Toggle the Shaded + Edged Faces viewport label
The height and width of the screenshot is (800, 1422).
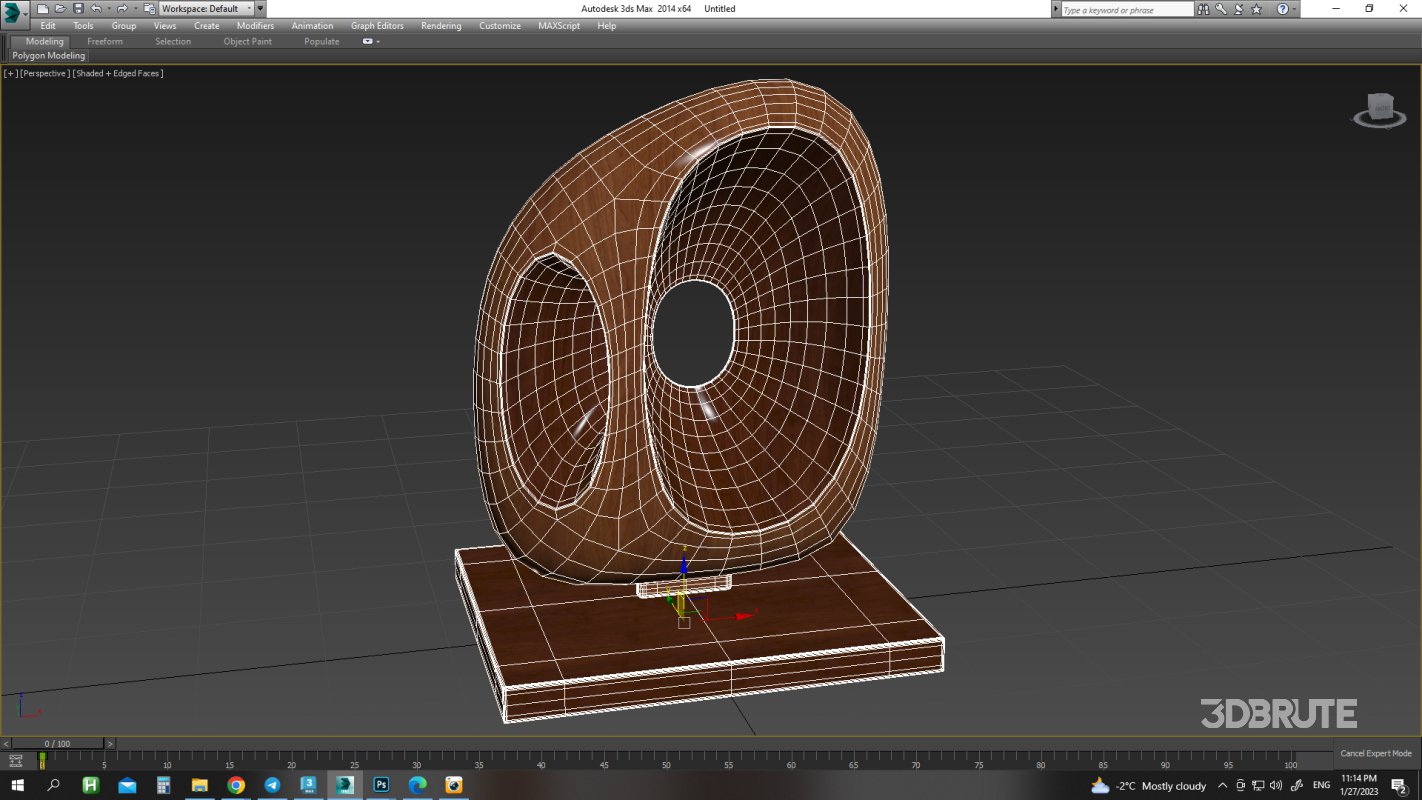[117, 73]
